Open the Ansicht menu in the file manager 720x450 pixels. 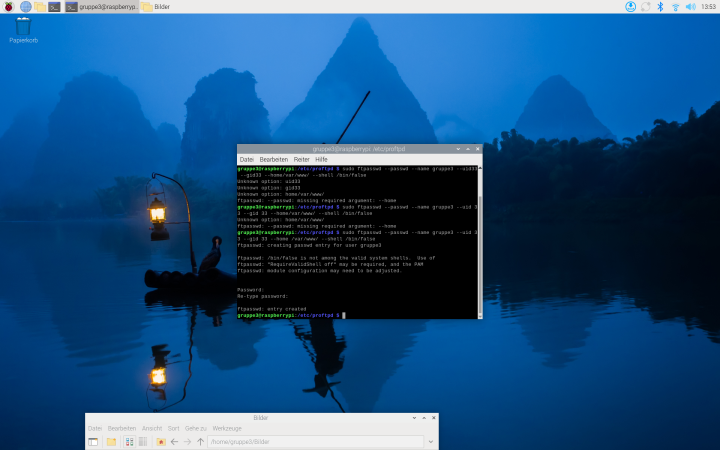[x=152, y=428]
